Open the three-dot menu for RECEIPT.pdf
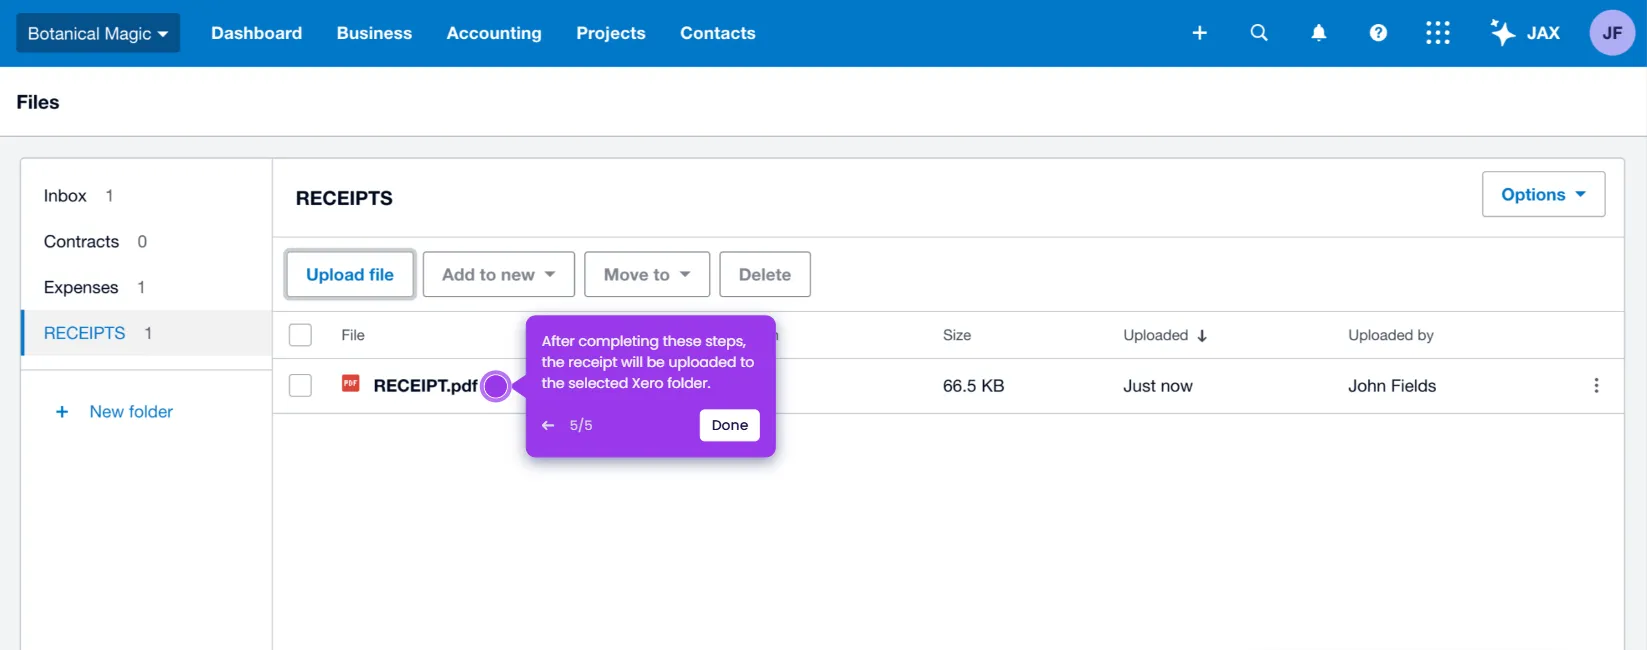 pyautogui.click(x=1596, y=386)
